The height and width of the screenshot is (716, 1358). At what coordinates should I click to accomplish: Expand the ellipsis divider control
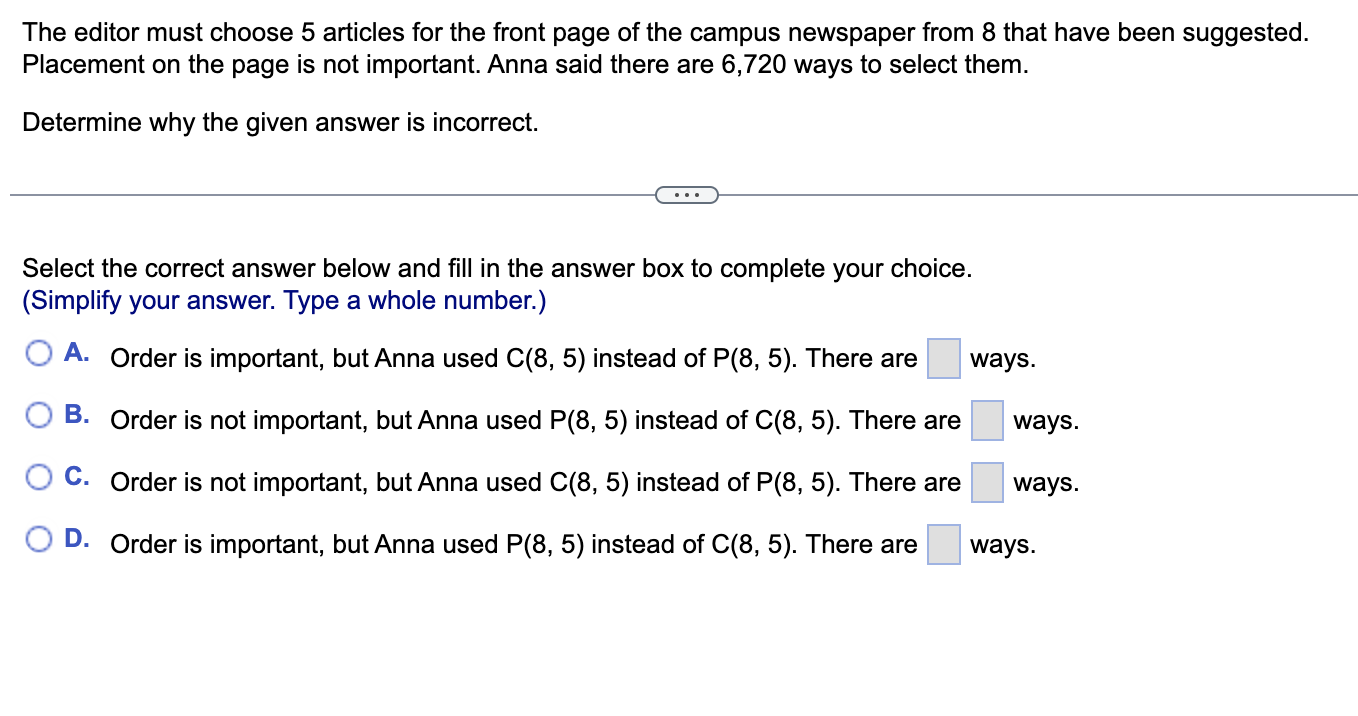(687, 194)
